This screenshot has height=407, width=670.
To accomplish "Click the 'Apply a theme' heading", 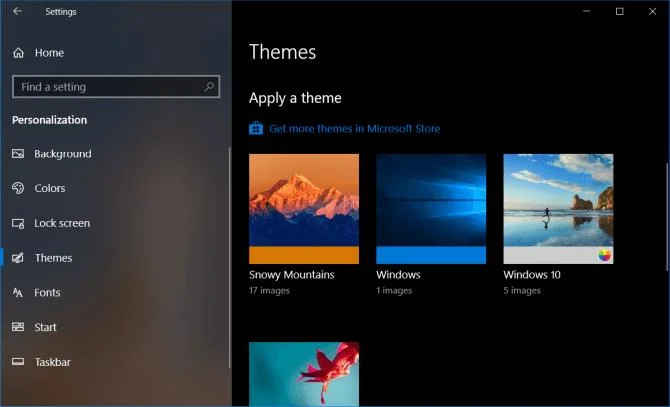I will point(295,98).
